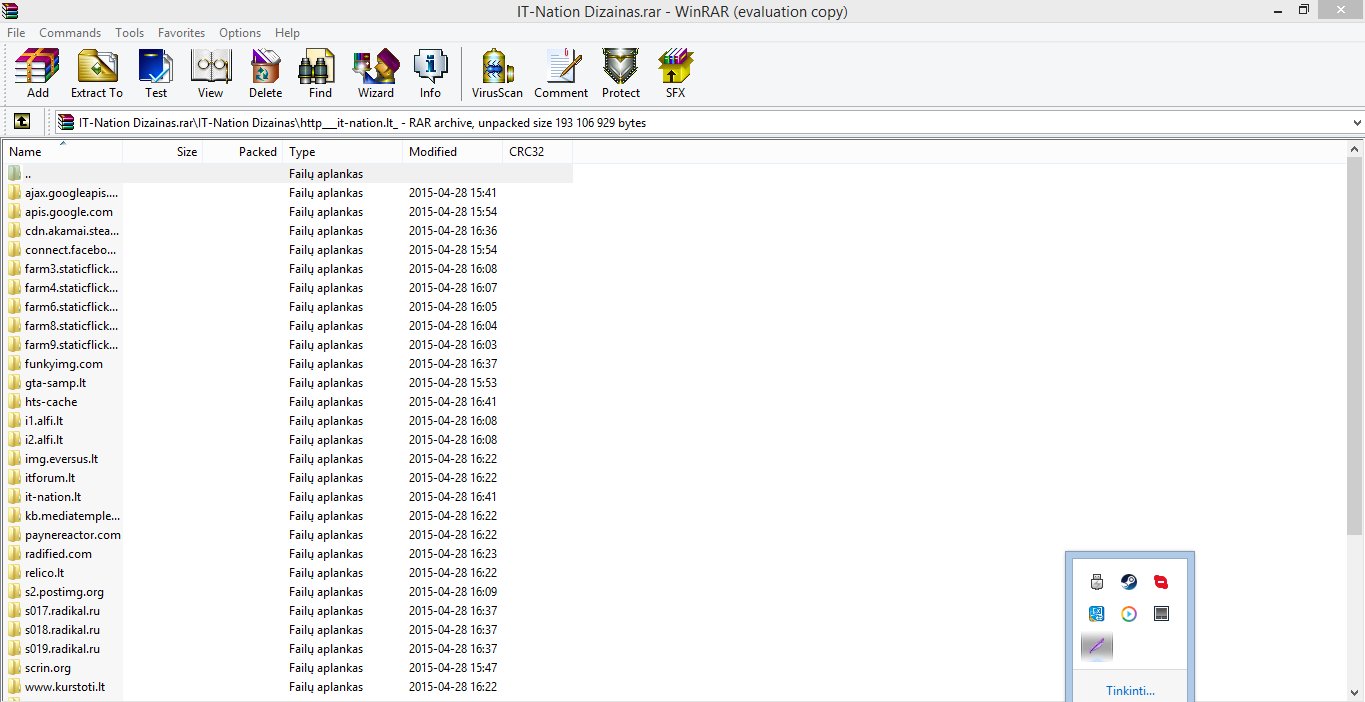The width and height of the screenshot is (1365, 702).
Task: Sort the list by Name column
Action: coord(63,152)
